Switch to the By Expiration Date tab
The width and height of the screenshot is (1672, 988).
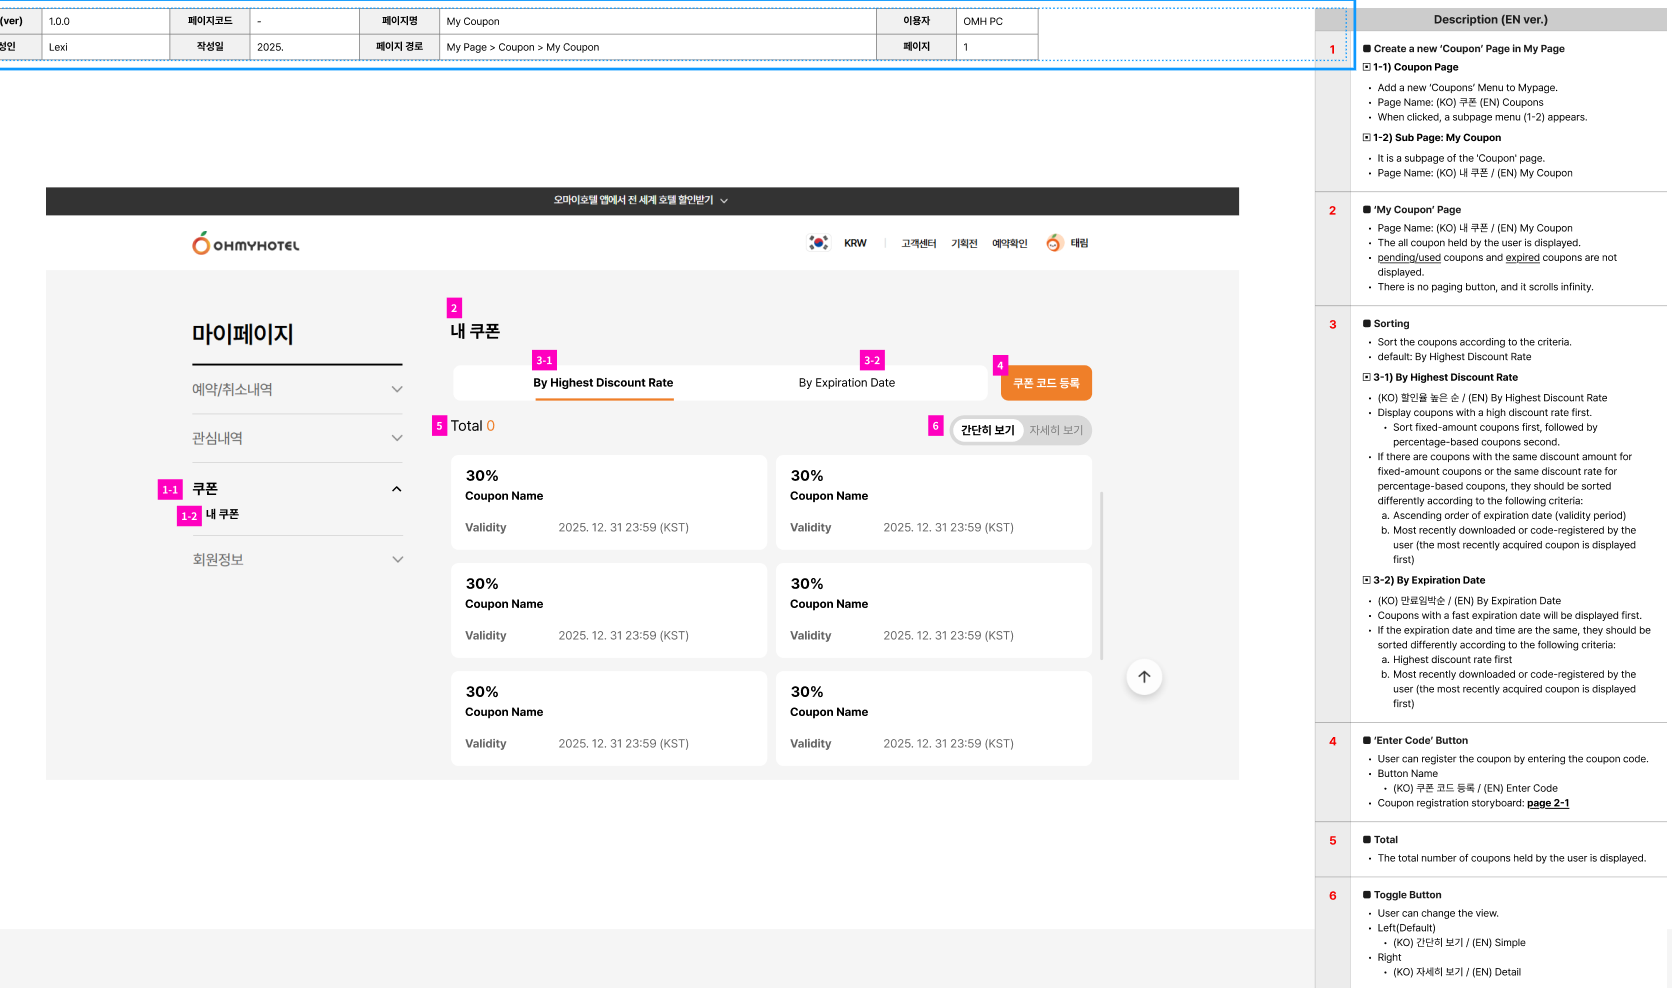pos(847,383)
